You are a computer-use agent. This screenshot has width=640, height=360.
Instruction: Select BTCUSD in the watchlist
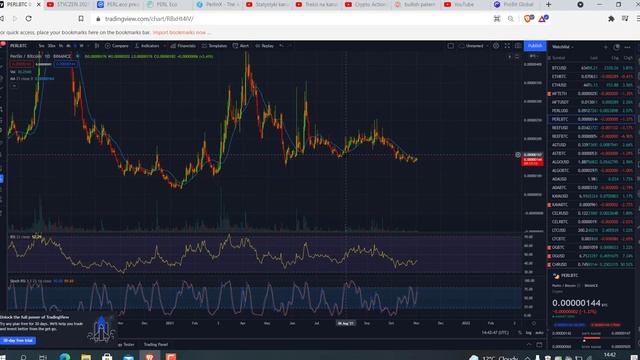[x=590, y=68]
